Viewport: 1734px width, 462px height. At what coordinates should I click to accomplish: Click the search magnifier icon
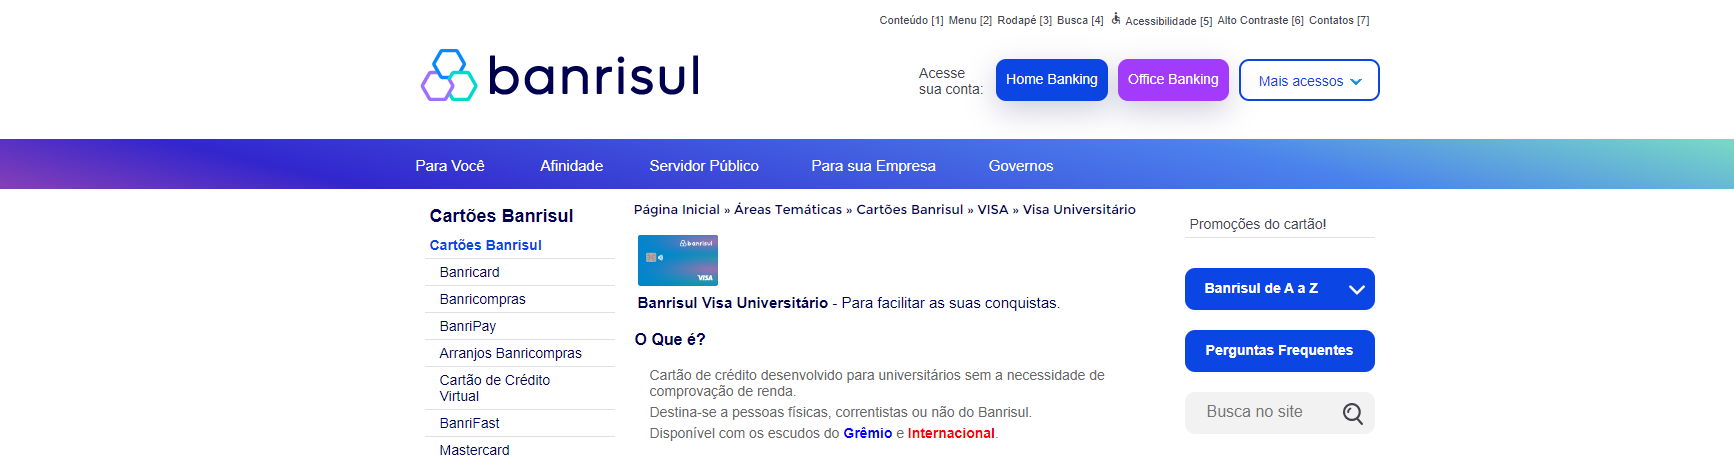pos(1352,413)
